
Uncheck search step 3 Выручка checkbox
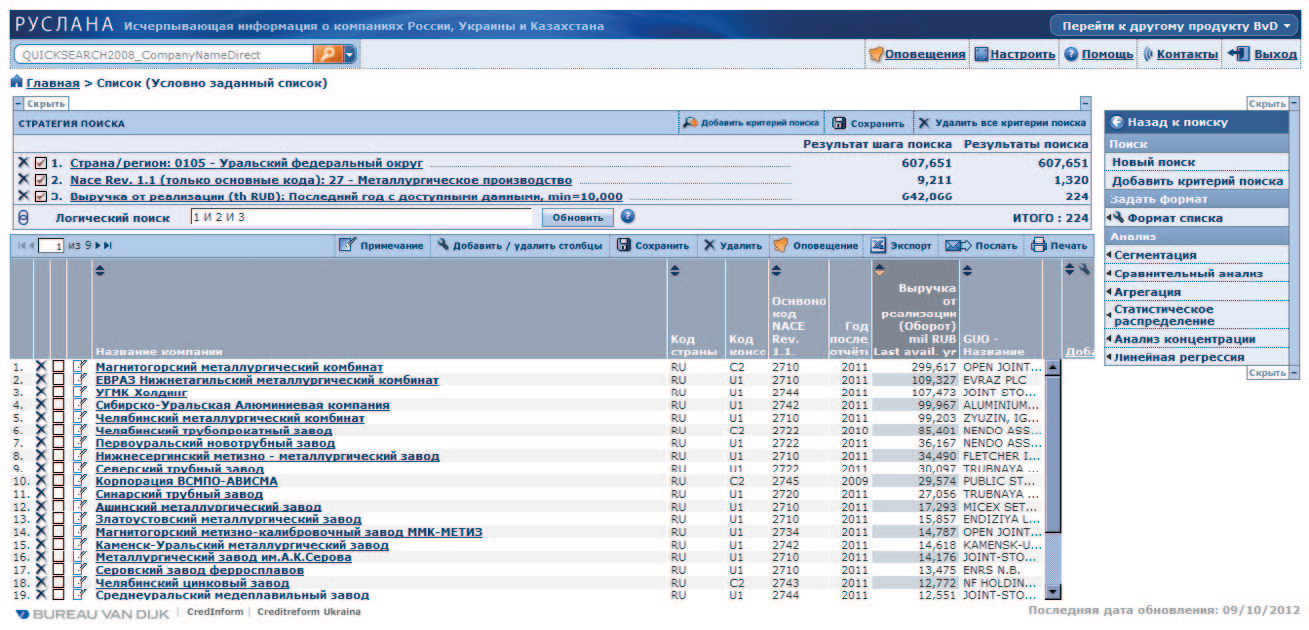click(41, 196)
